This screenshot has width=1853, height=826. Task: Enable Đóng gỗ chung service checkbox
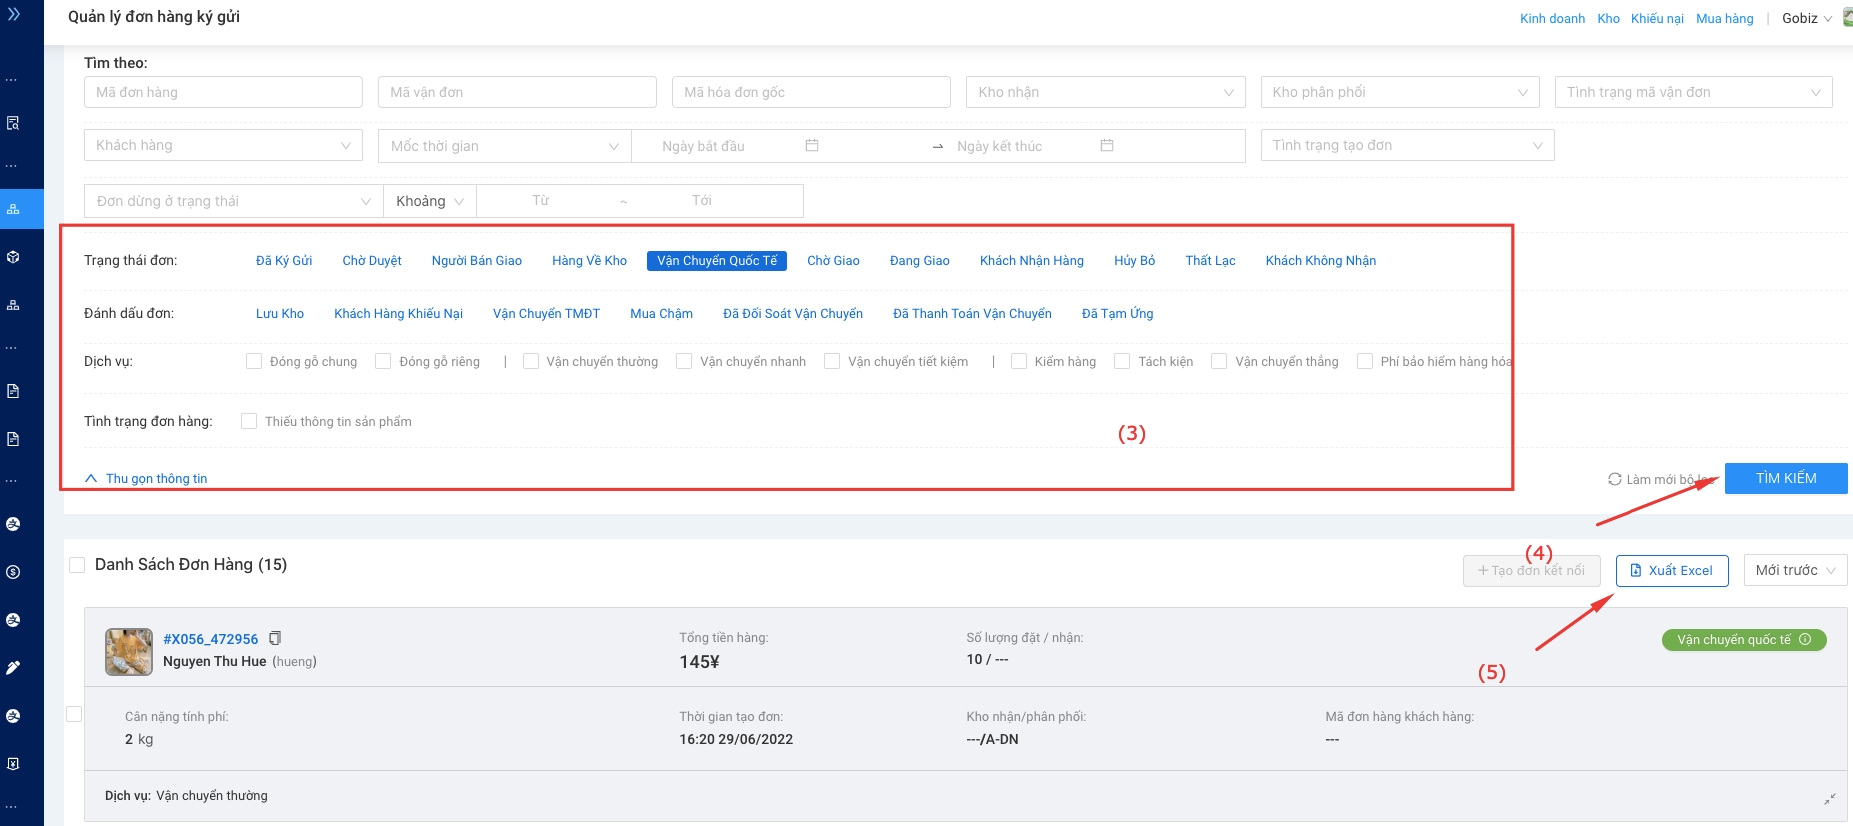[x=254, y=362]
